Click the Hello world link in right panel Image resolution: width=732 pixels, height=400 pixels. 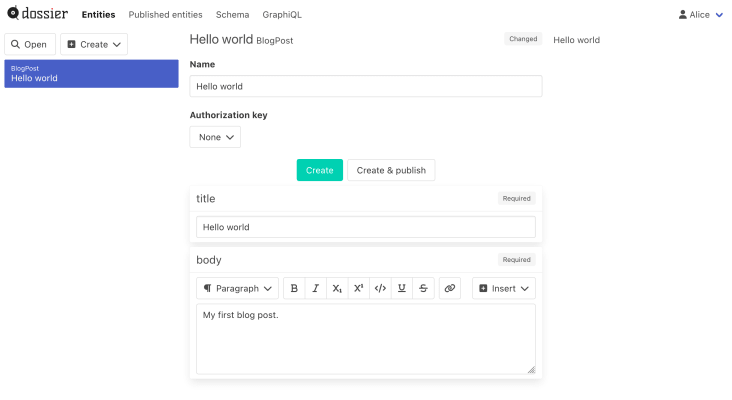pyautogui.click(x=577, y=40)
